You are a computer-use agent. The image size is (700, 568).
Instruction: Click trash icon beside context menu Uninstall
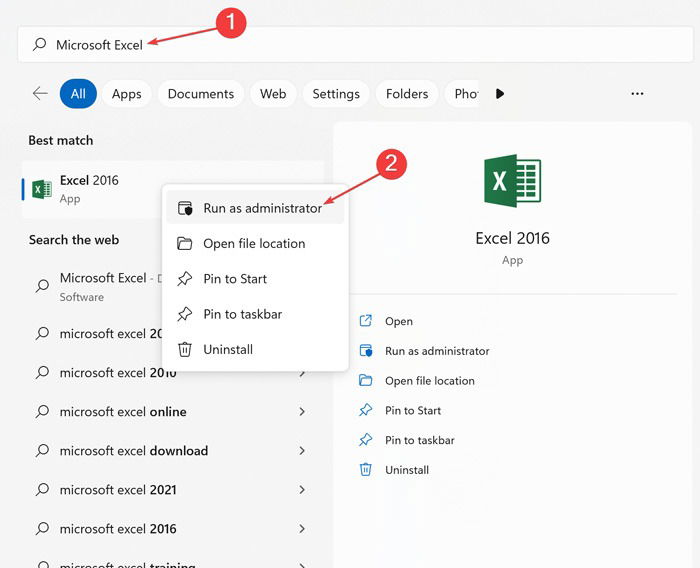185,349
